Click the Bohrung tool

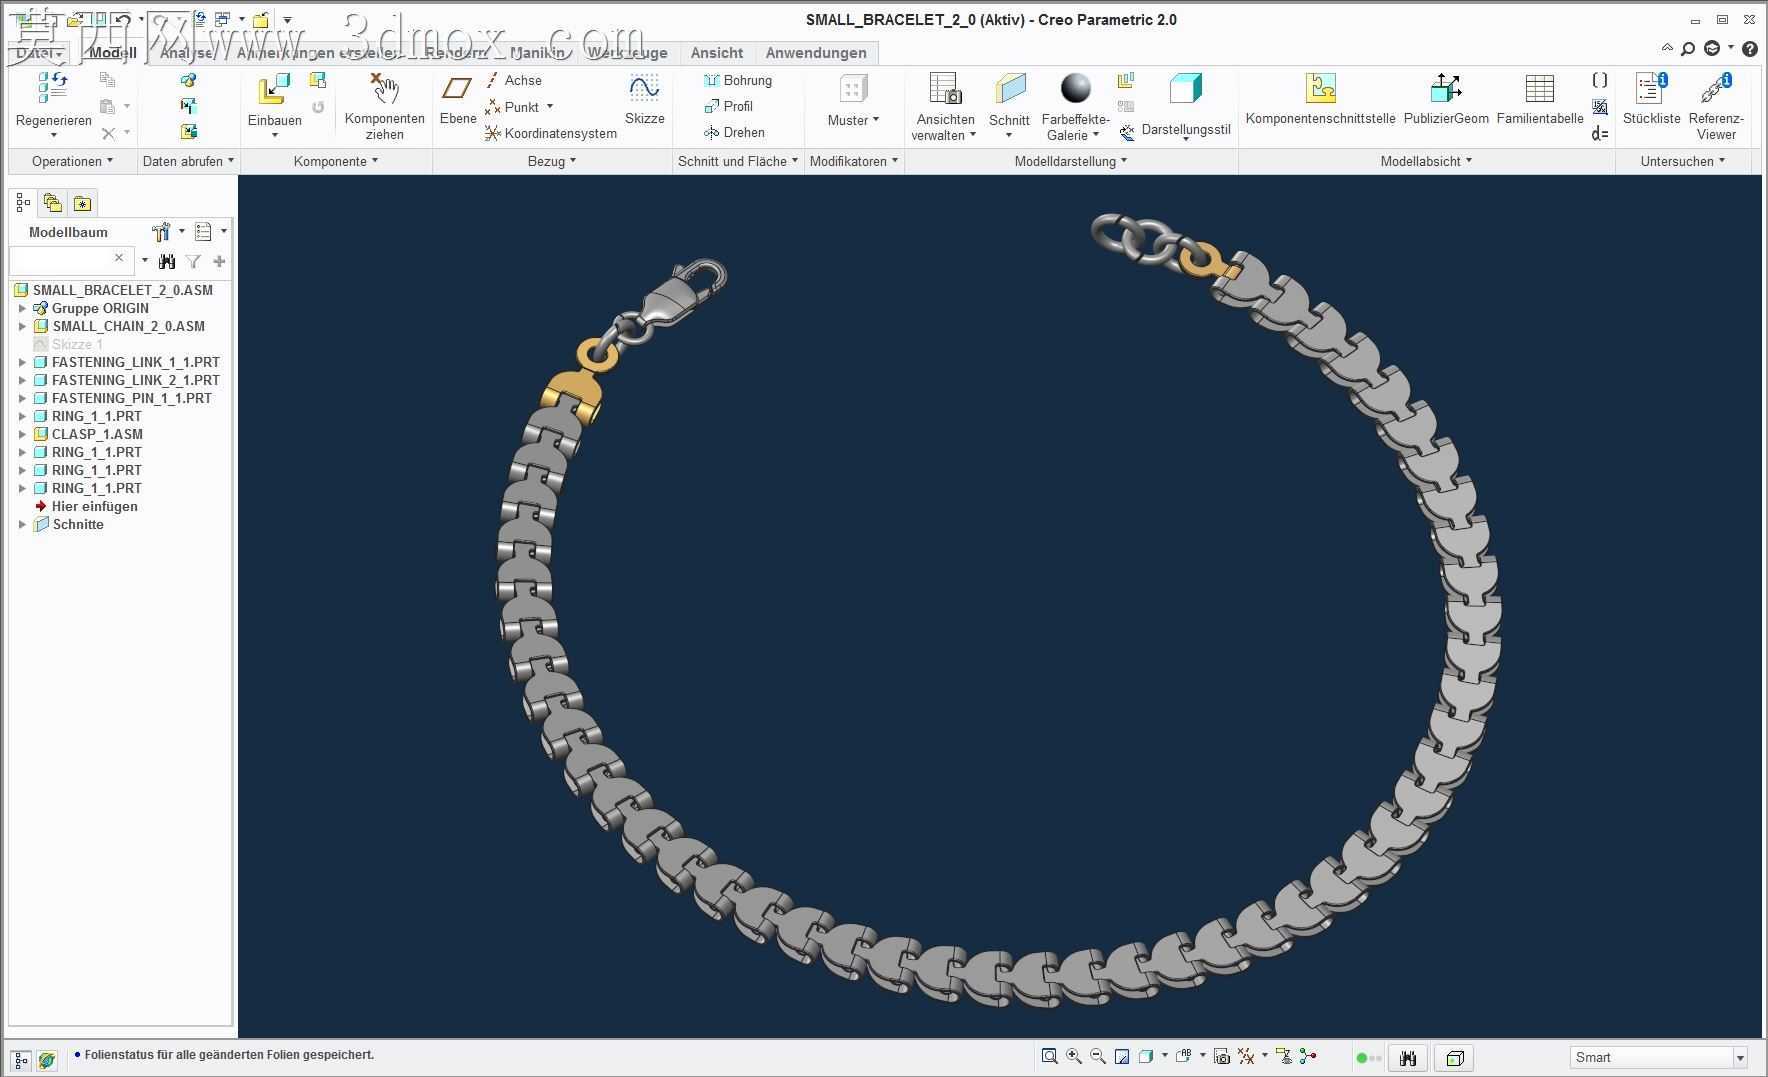click(737, 80)
